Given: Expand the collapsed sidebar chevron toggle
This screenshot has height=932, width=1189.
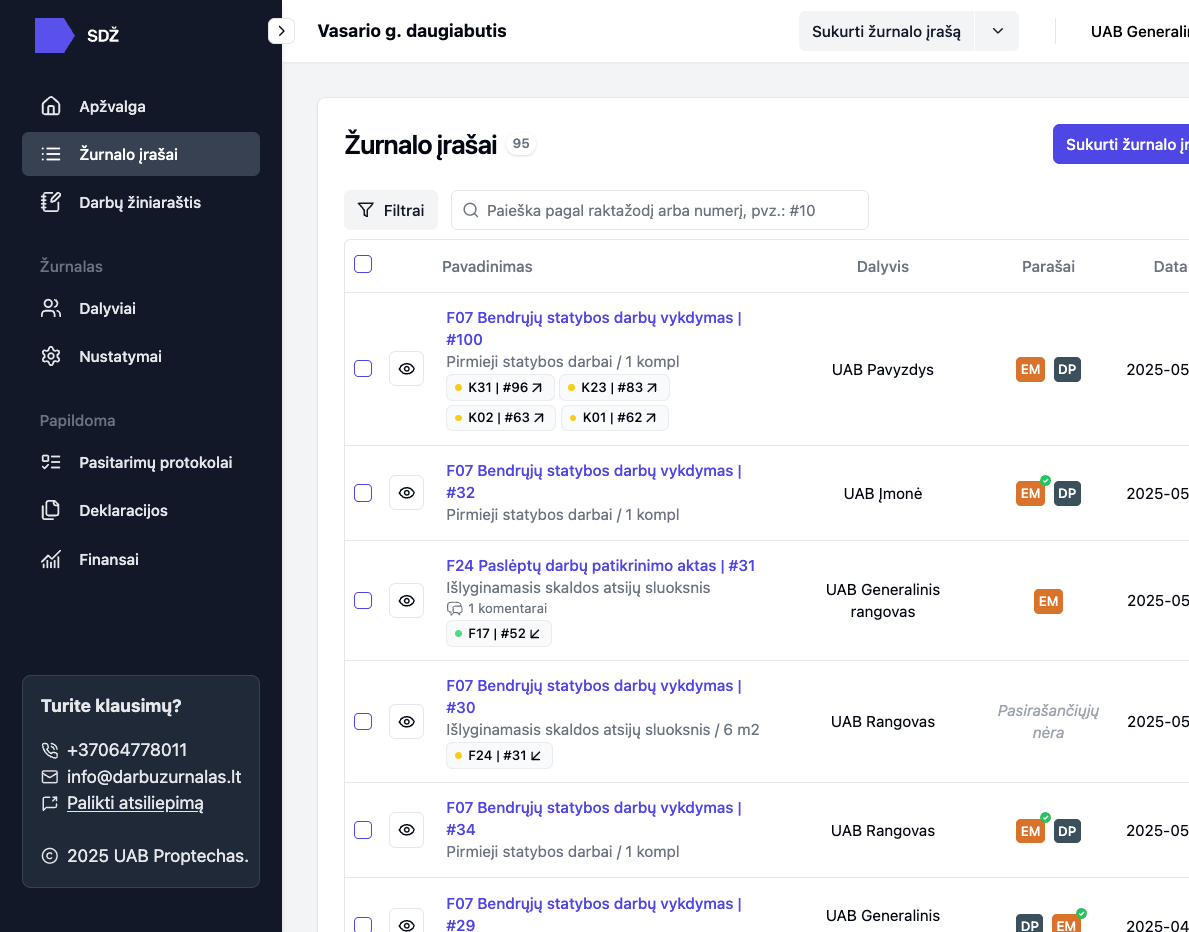Looking at the screenshot, I should pyautogui.click(x=281, y=31).
